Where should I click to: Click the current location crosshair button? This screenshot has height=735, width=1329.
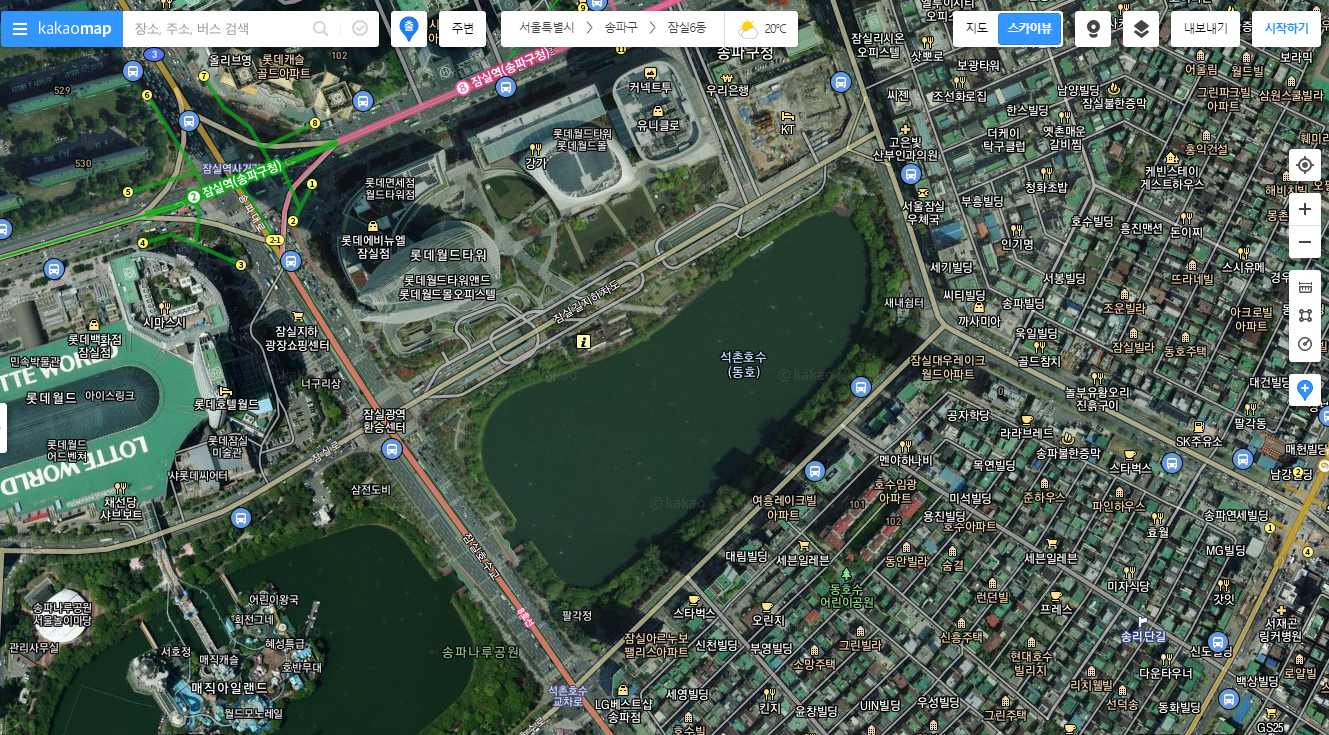pos(1305,165)
